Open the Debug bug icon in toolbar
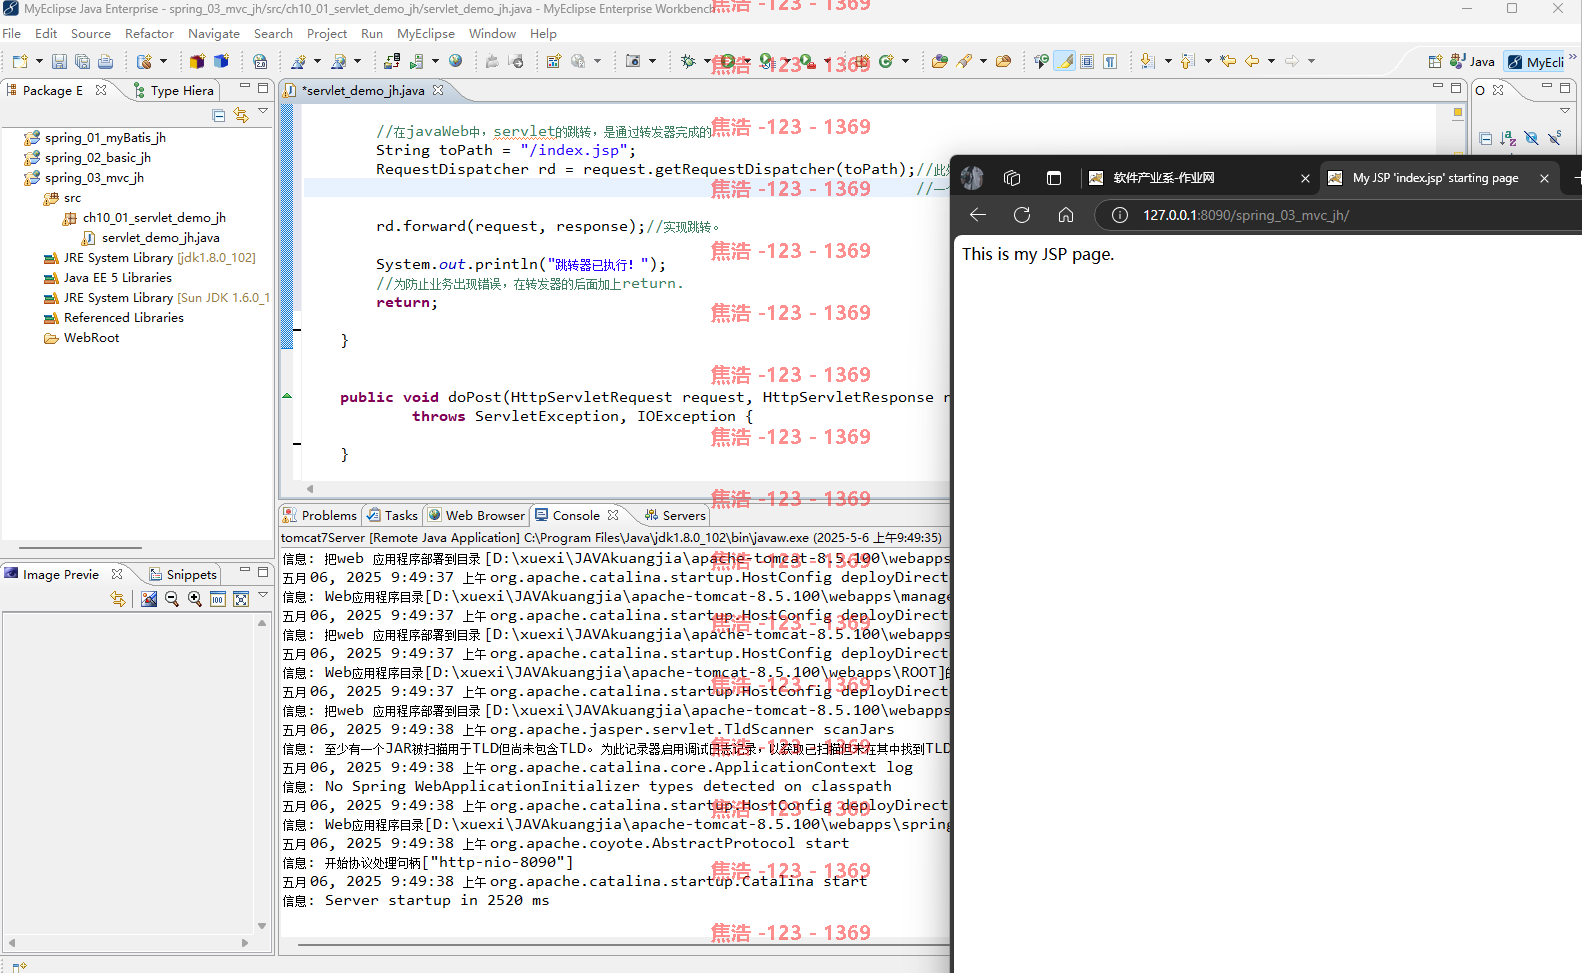The width and height of the screenshot is (1582, 973). pos(688,62)
